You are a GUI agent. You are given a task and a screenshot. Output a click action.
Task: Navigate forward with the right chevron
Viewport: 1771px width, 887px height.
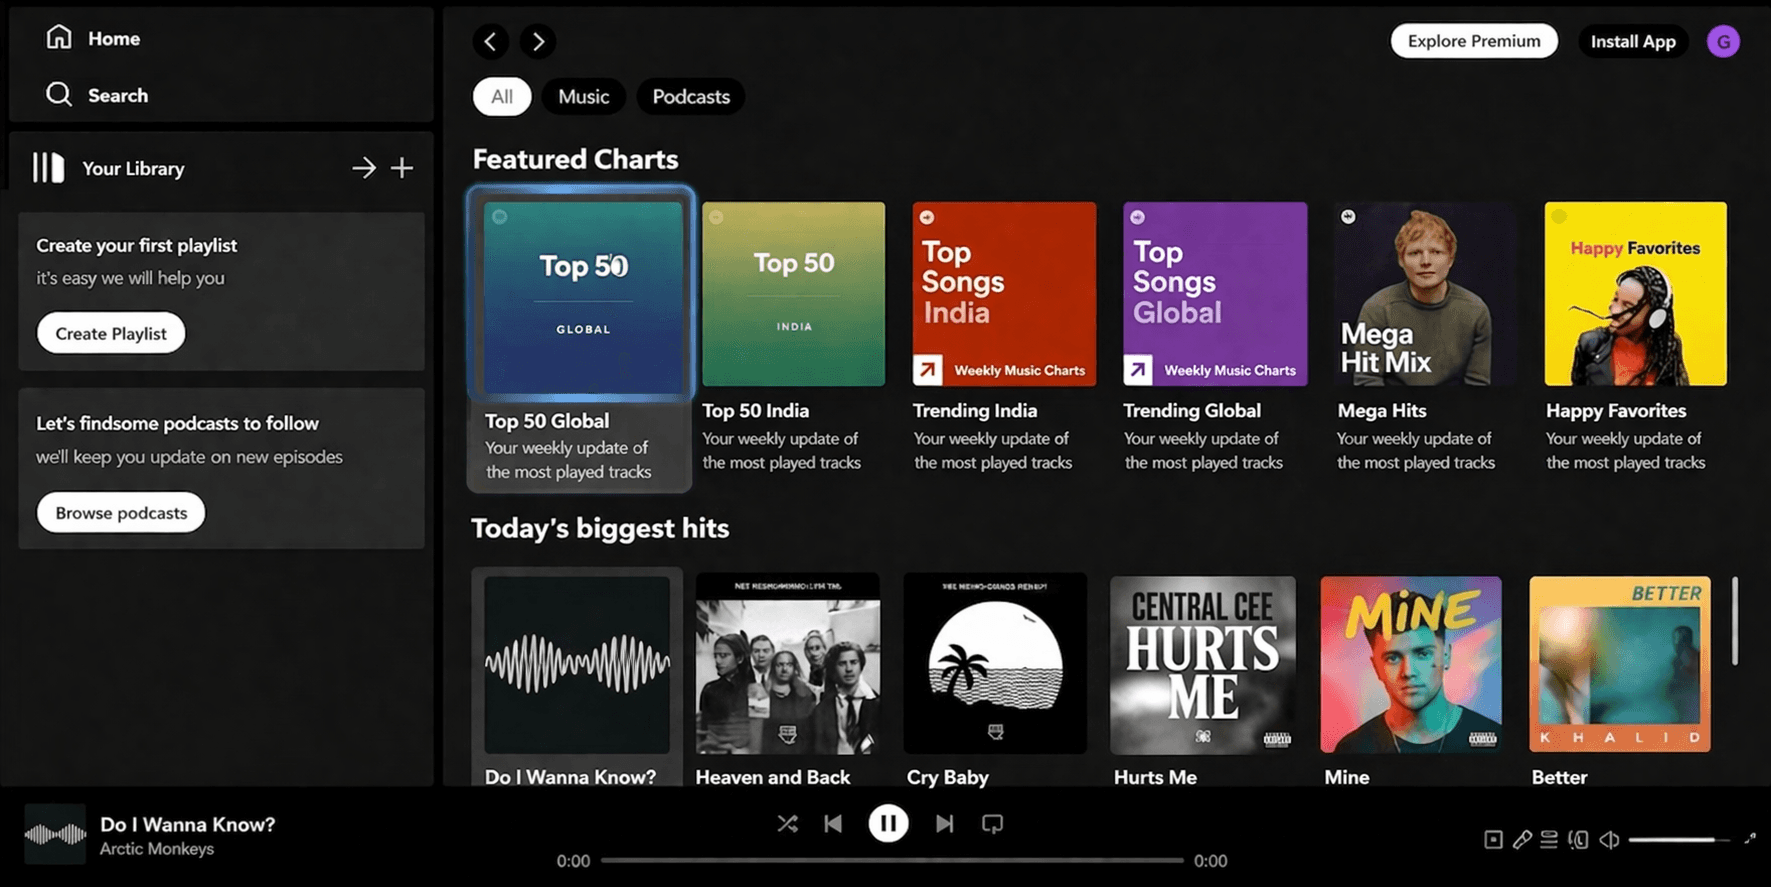point(538,41)
